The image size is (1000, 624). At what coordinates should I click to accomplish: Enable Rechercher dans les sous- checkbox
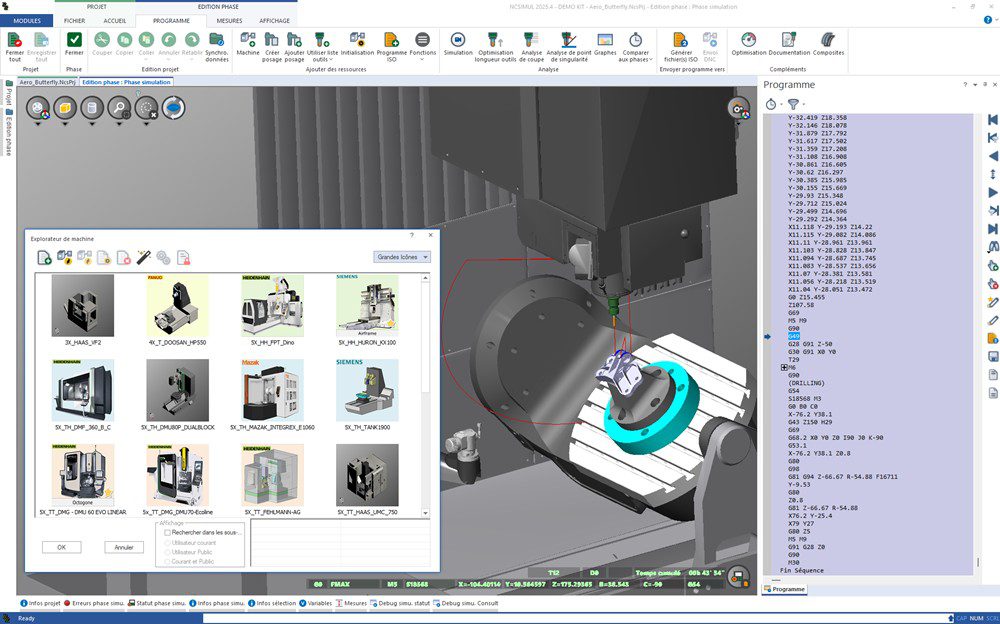coord(168,533)
